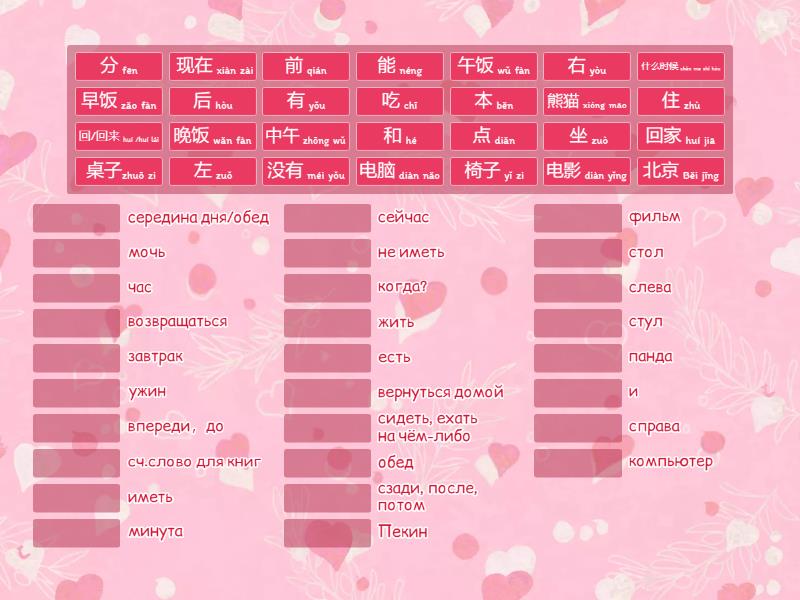The height and width of the screenshot is (600, 800).
Task: Select the 没有 méi yǒu tile
Action: [306, 171]
